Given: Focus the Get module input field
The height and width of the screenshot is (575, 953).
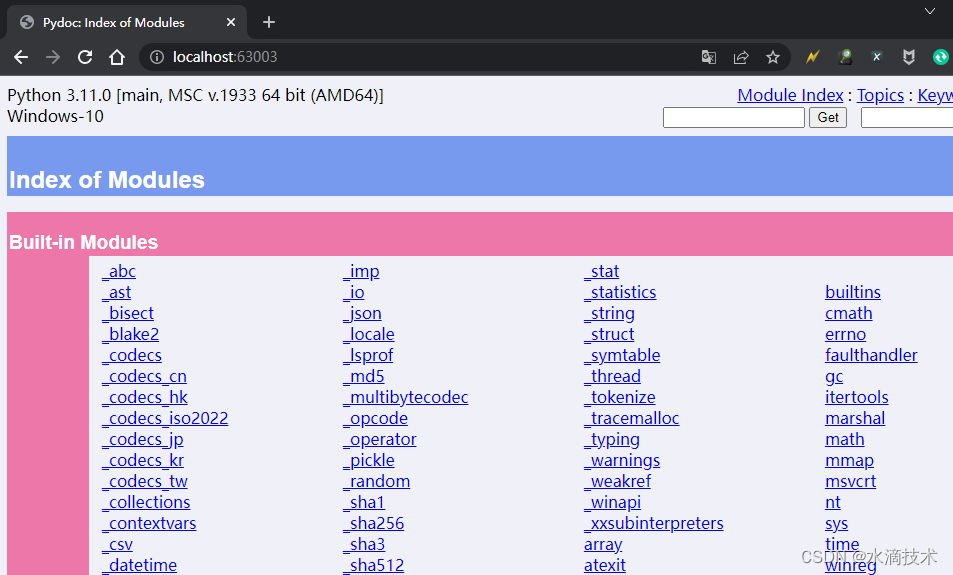Looking at the screenshot, I should click(734, 117).
